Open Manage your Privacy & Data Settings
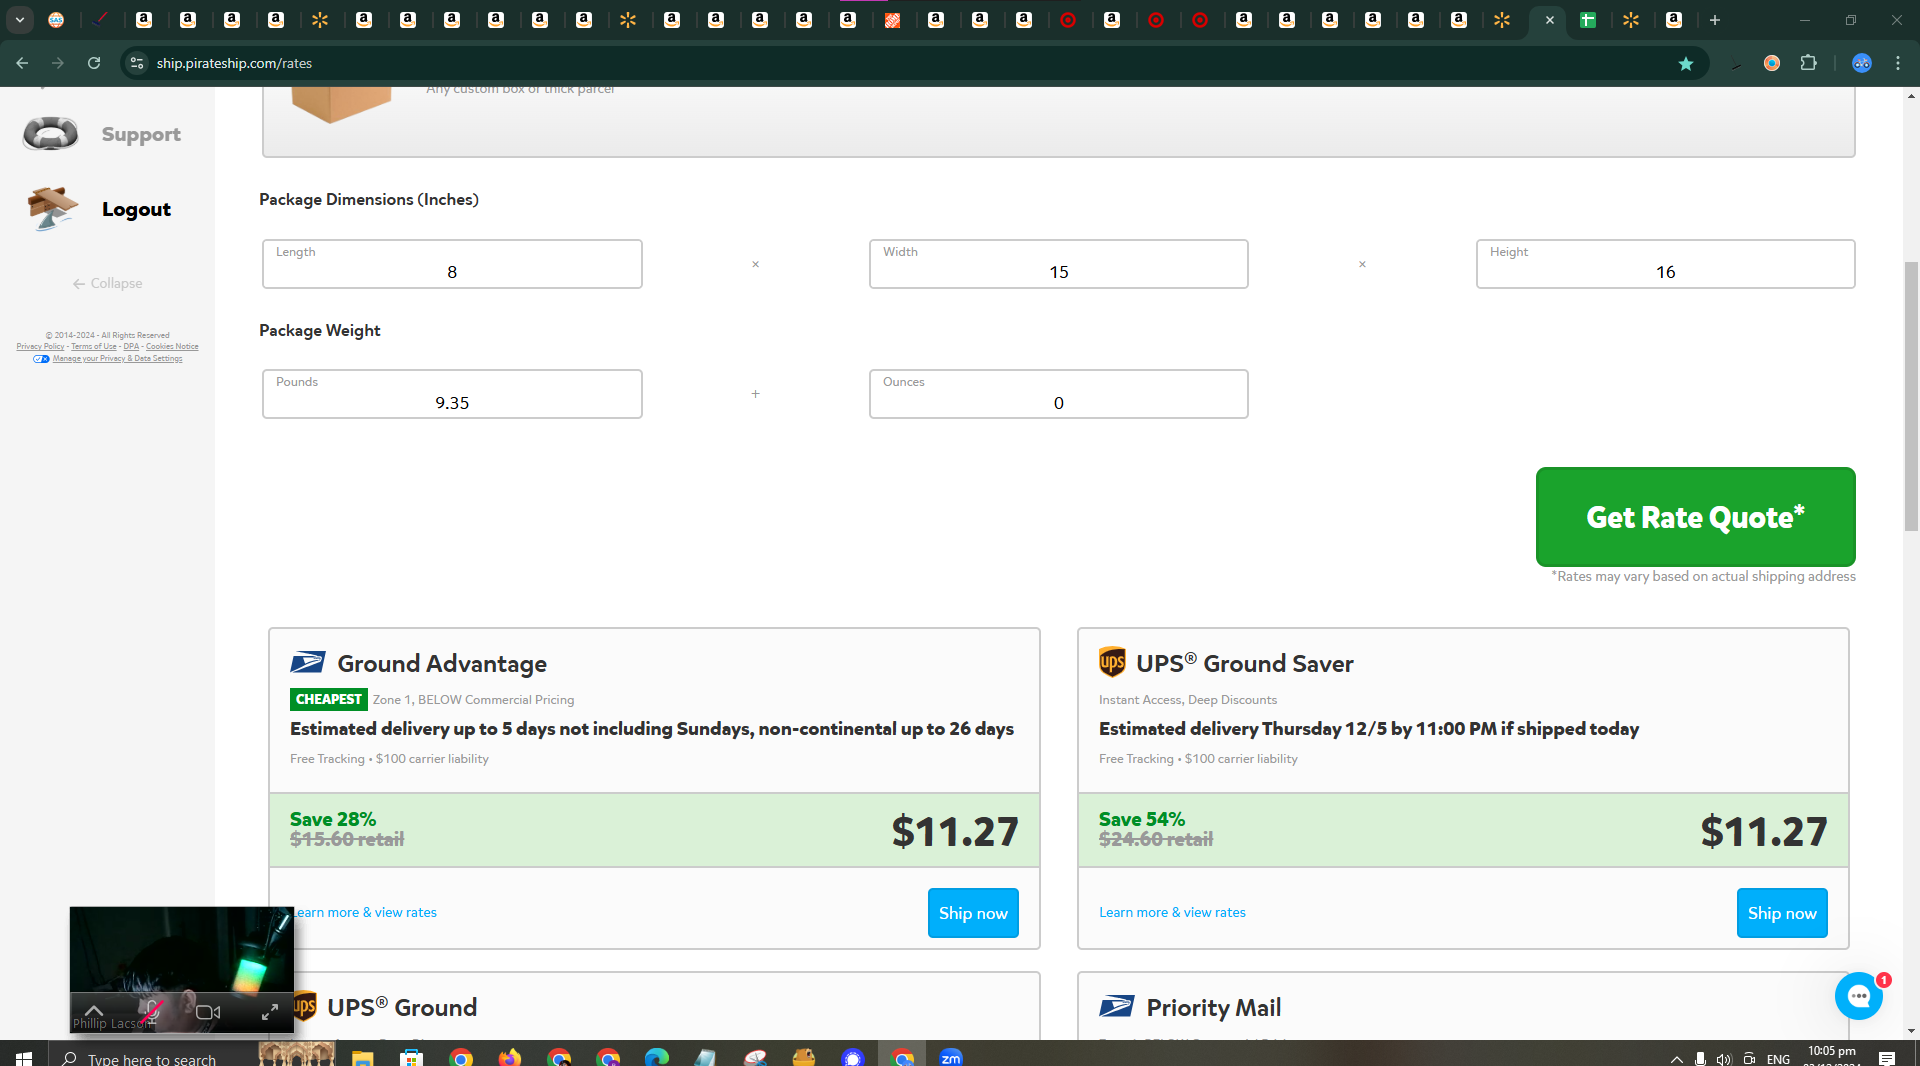 pyautogui.click(x=117, y=359)
